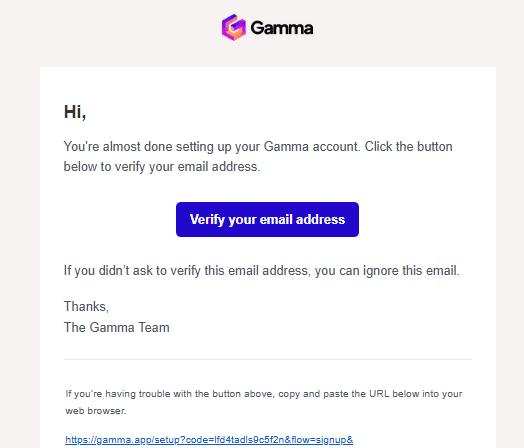Click the Gamma wordmark in the header

pyautogui.click(x=282, y=28)
